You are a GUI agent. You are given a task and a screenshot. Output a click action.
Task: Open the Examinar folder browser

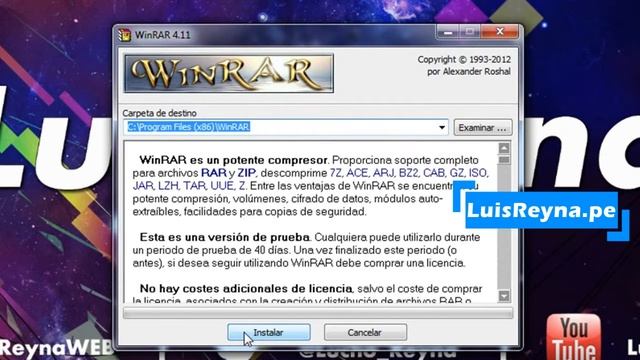pos(483,128)
